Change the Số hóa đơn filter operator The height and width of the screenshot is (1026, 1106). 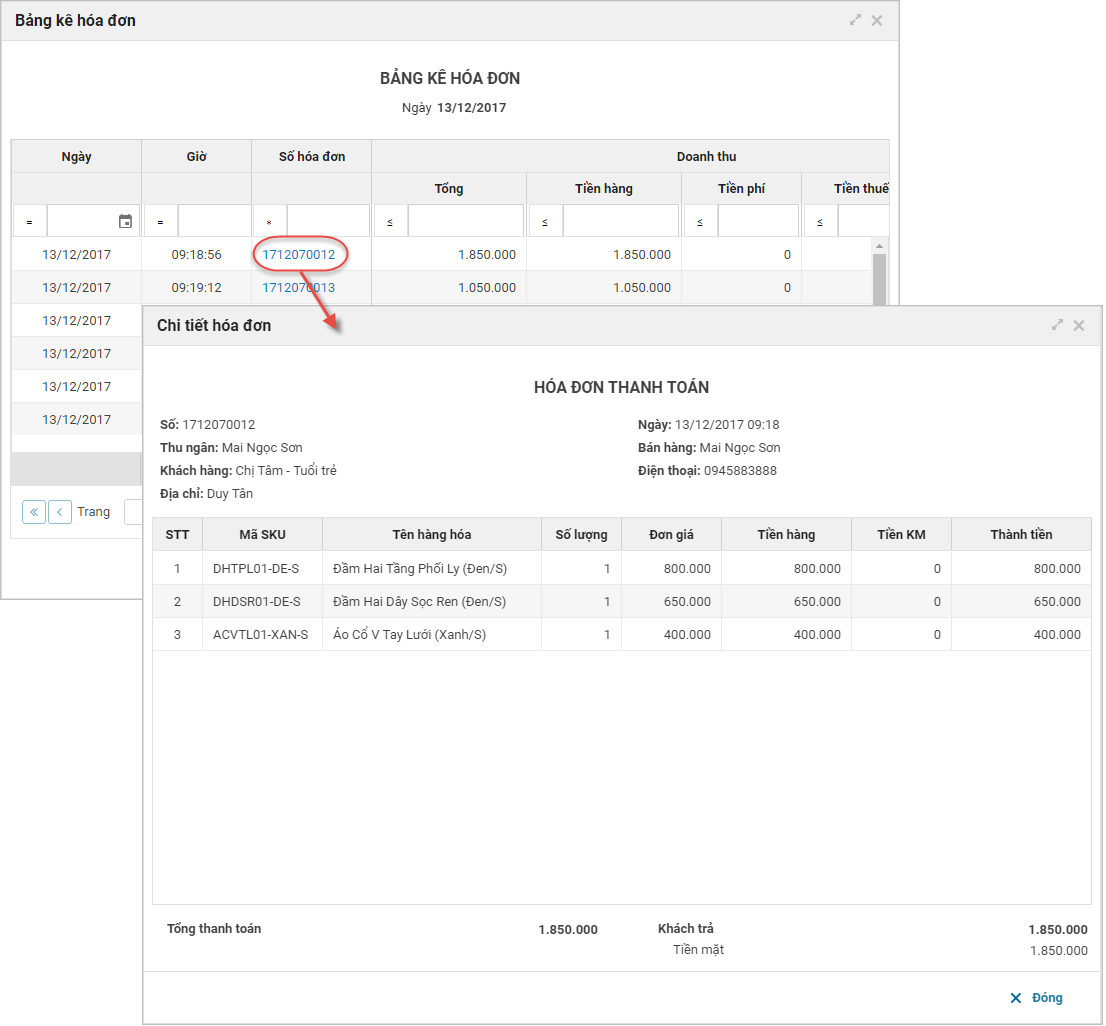coord(269,222)
